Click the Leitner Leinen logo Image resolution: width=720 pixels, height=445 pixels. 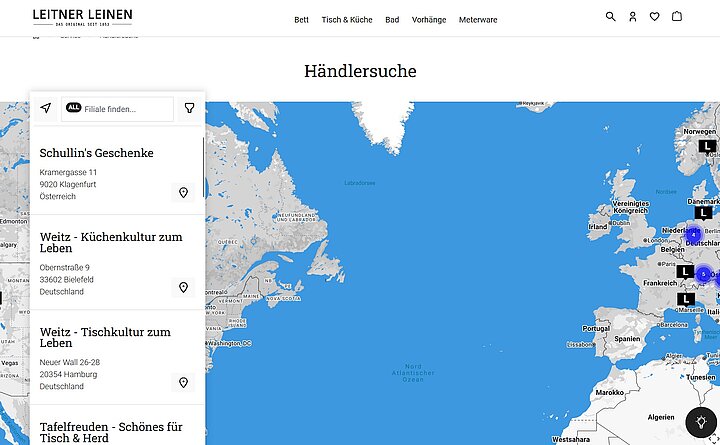[82, 17]
